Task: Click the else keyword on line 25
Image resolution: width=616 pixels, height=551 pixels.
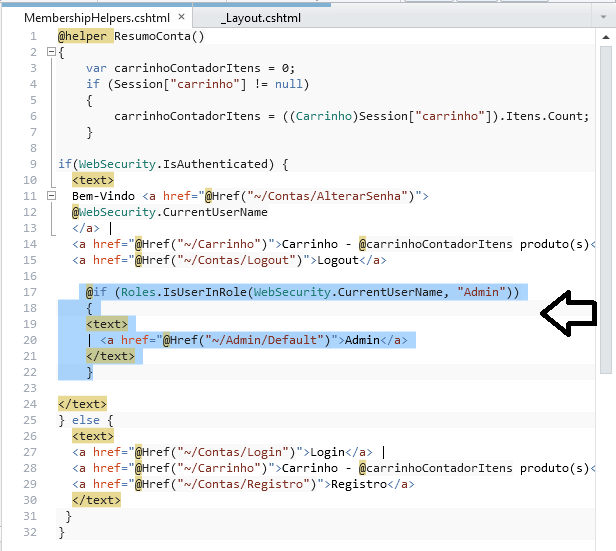Action: click(x=86, y=420)
